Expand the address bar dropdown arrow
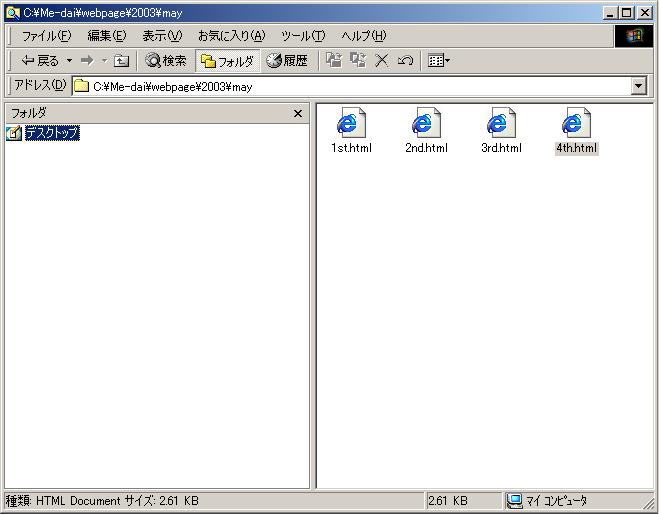 coord(638,86)
